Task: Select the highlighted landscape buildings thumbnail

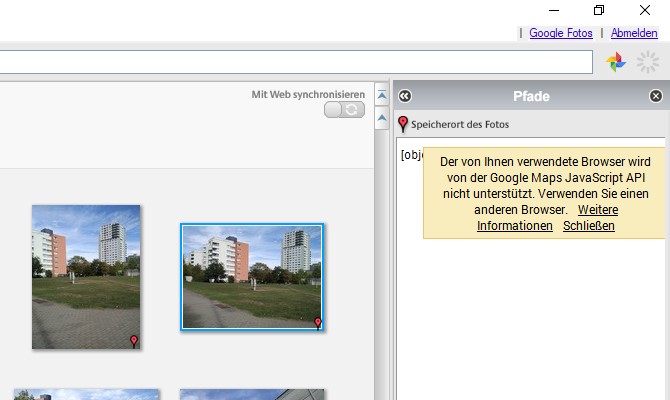Action: [252, 277]
